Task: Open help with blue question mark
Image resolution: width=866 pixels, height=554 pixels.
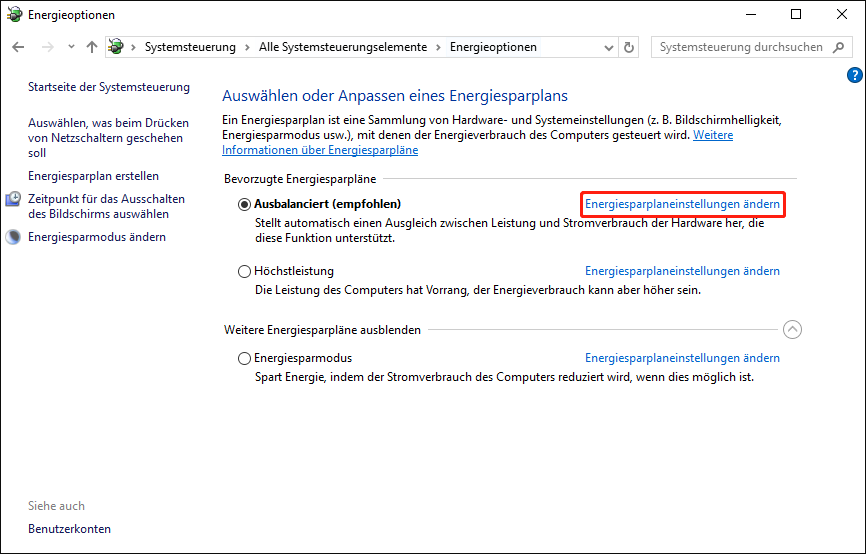Action: click(854, 75)
